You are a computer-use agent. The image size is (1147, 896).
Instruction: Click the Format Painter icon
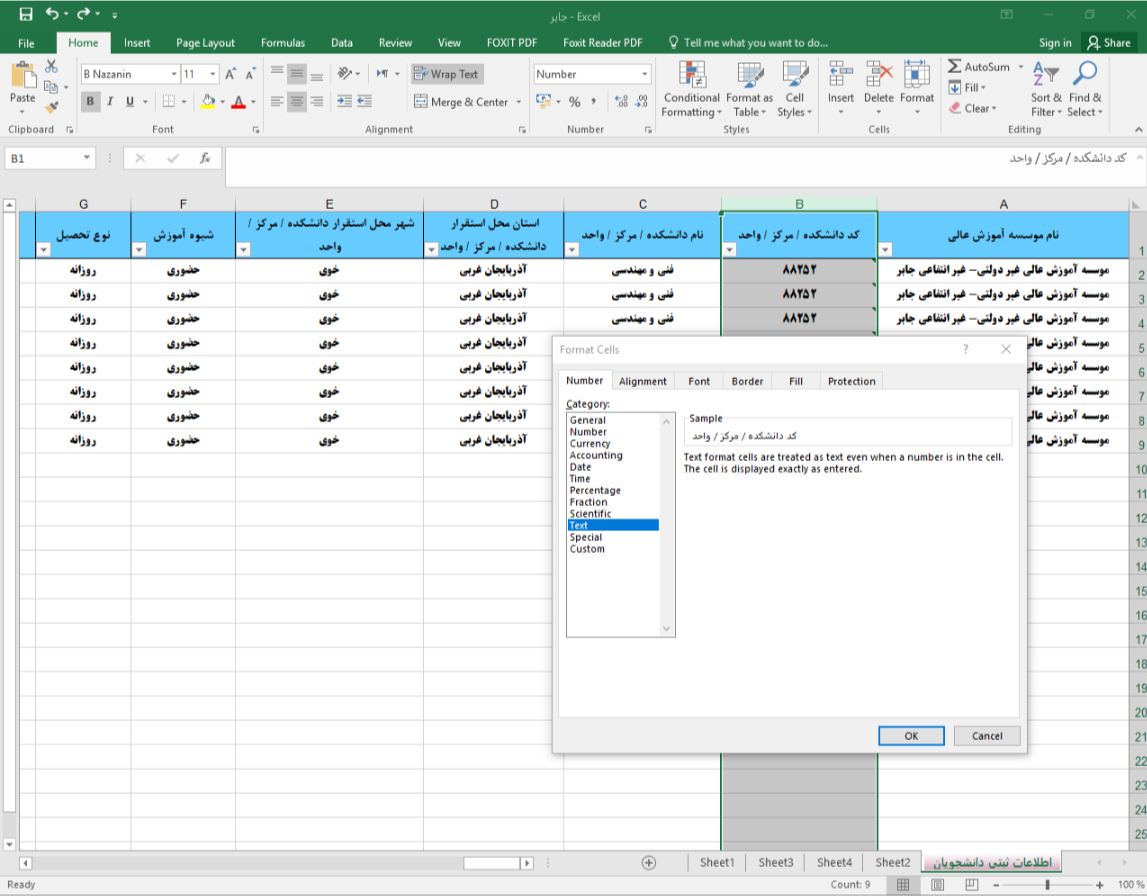[x=51, y=105]
